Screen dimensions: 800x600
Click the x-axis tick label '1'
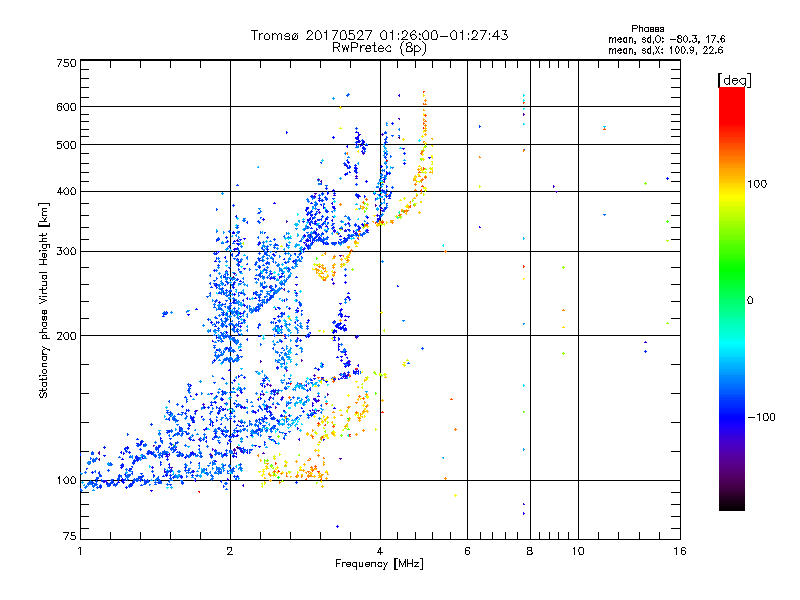point(80,551)
